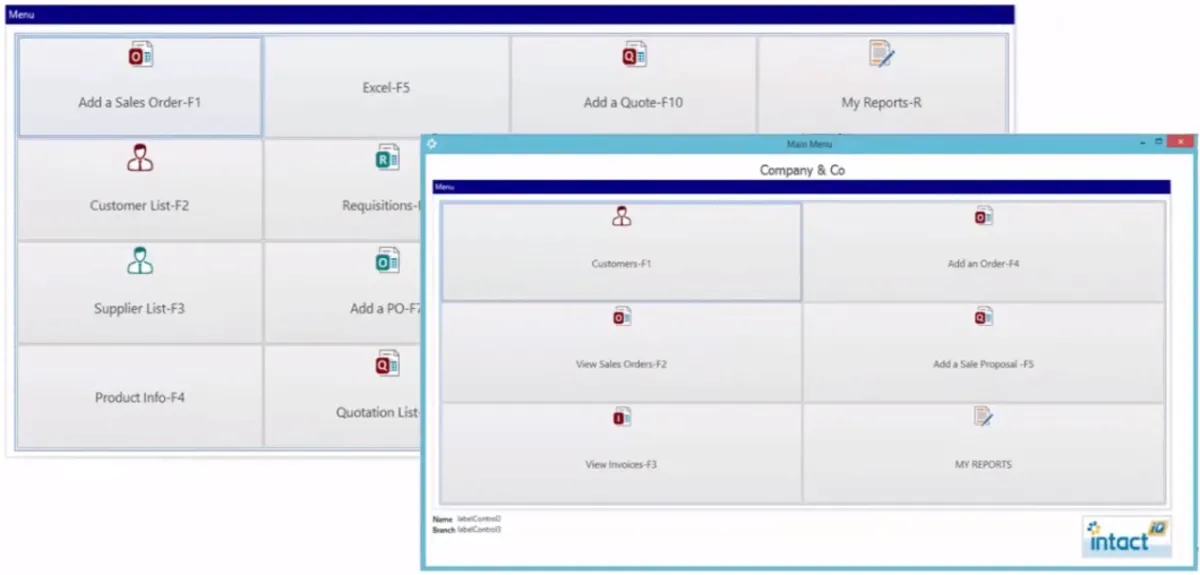Click the Menu title bar of back window
Viewport: 1200px width, 575px height.
tap(510, 14)
